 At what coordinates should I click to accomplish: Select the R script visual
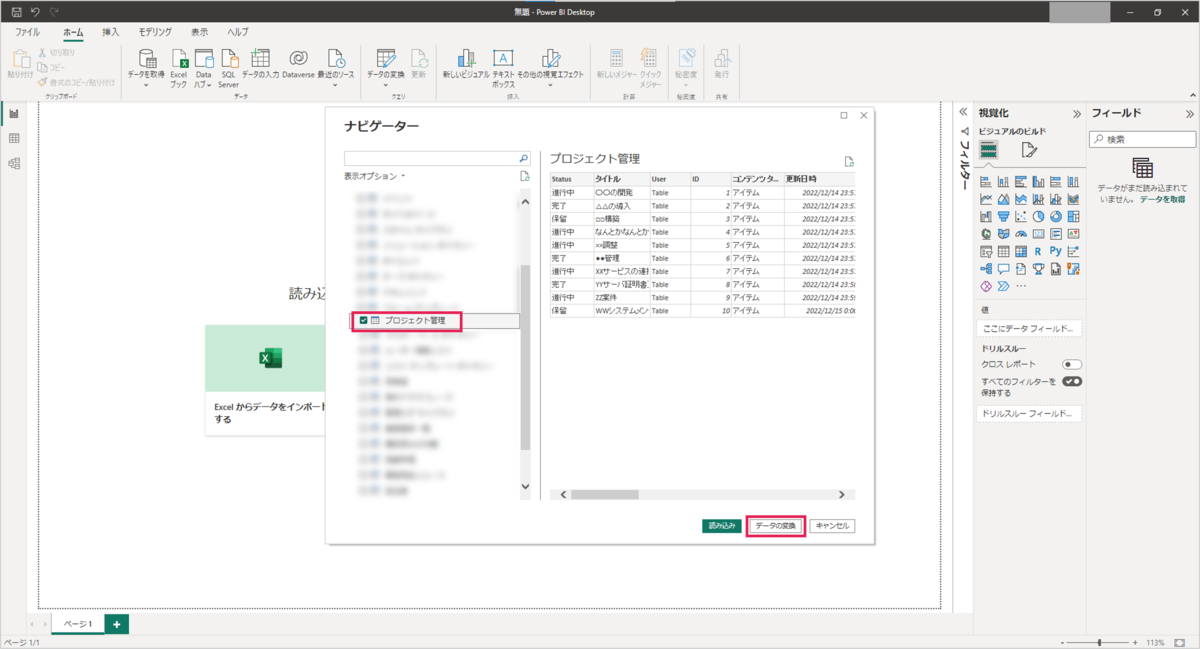pos(1038,251)
